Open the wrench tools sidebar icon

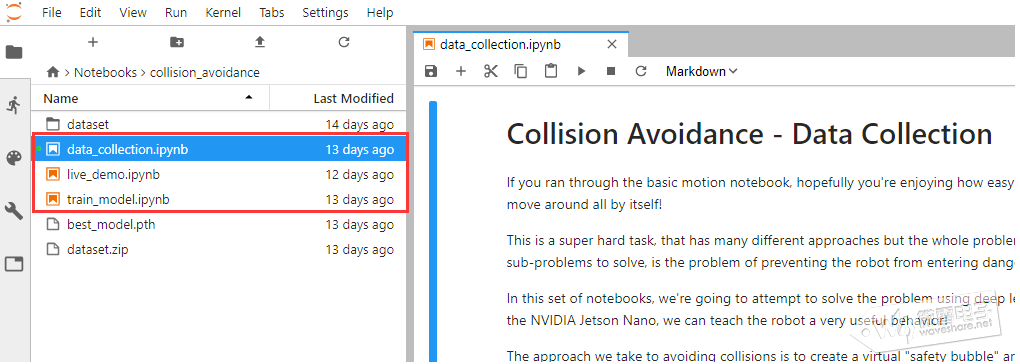[14, 211]
